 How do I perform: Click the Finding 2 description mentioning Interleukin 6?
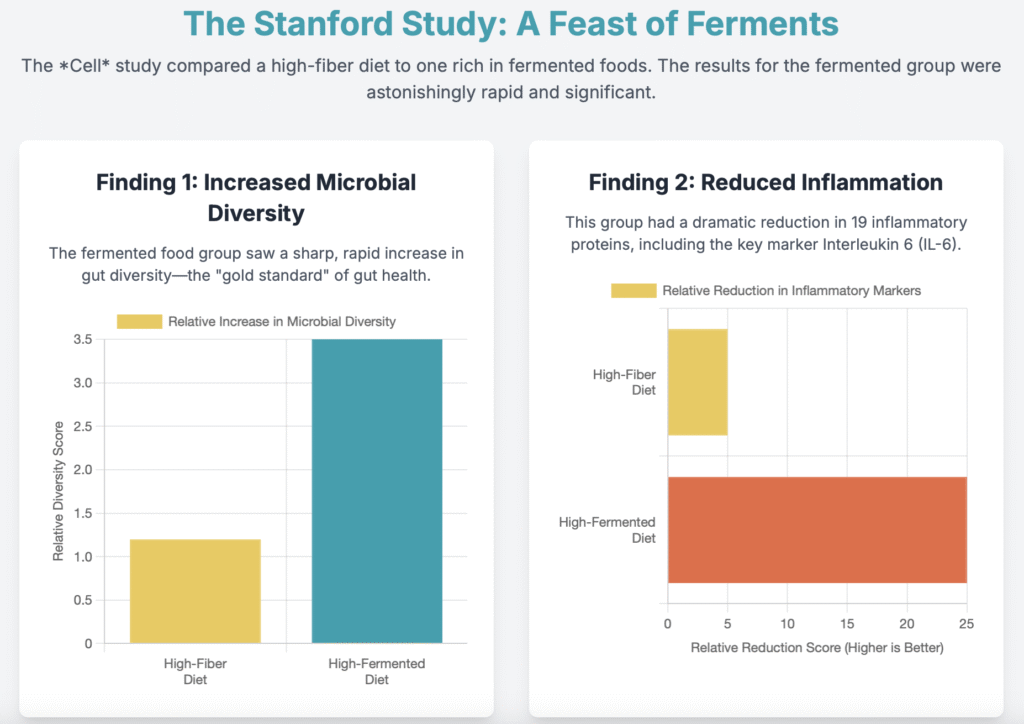tap(765, 234)
